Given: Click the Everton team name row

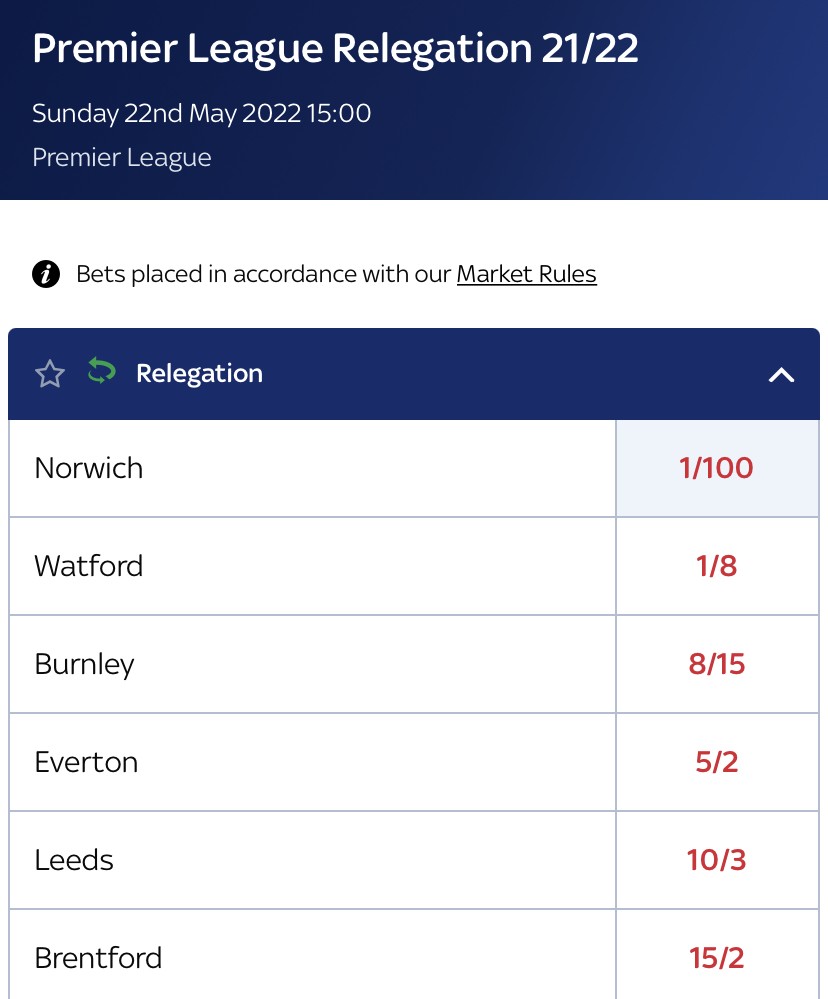Looking at the screenshot, I should click(312, 762).
